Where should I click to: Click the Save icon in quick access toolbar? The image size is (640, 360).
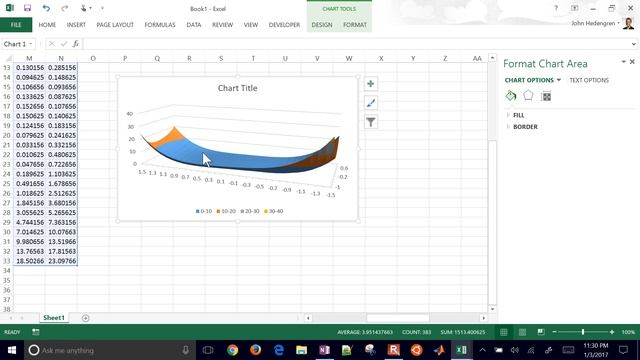27,8
